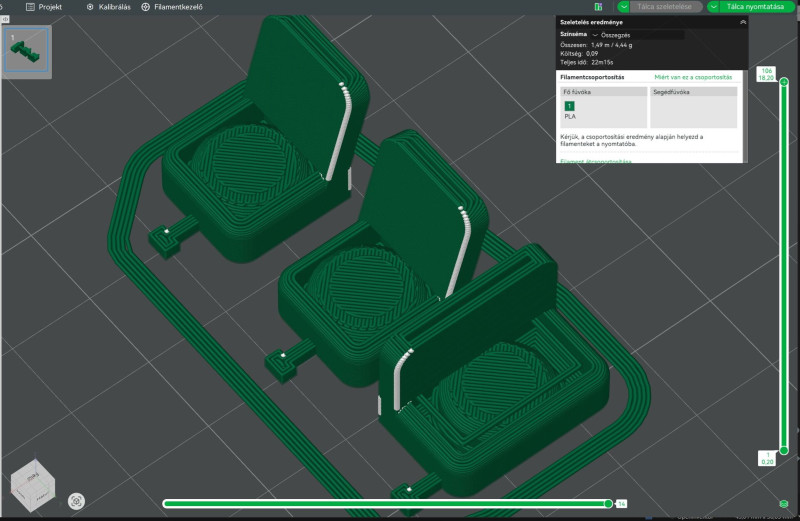Screen dimensions: 800x521
Task: Click the top layer label 106 / 18,20
Action: point(766,74)
